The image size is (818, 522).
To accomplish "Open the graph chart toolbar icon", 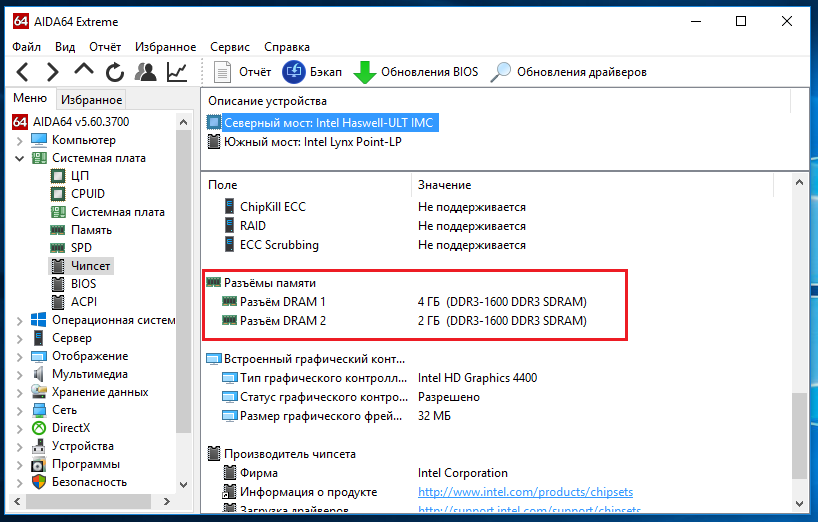I will tap(177, 72).
